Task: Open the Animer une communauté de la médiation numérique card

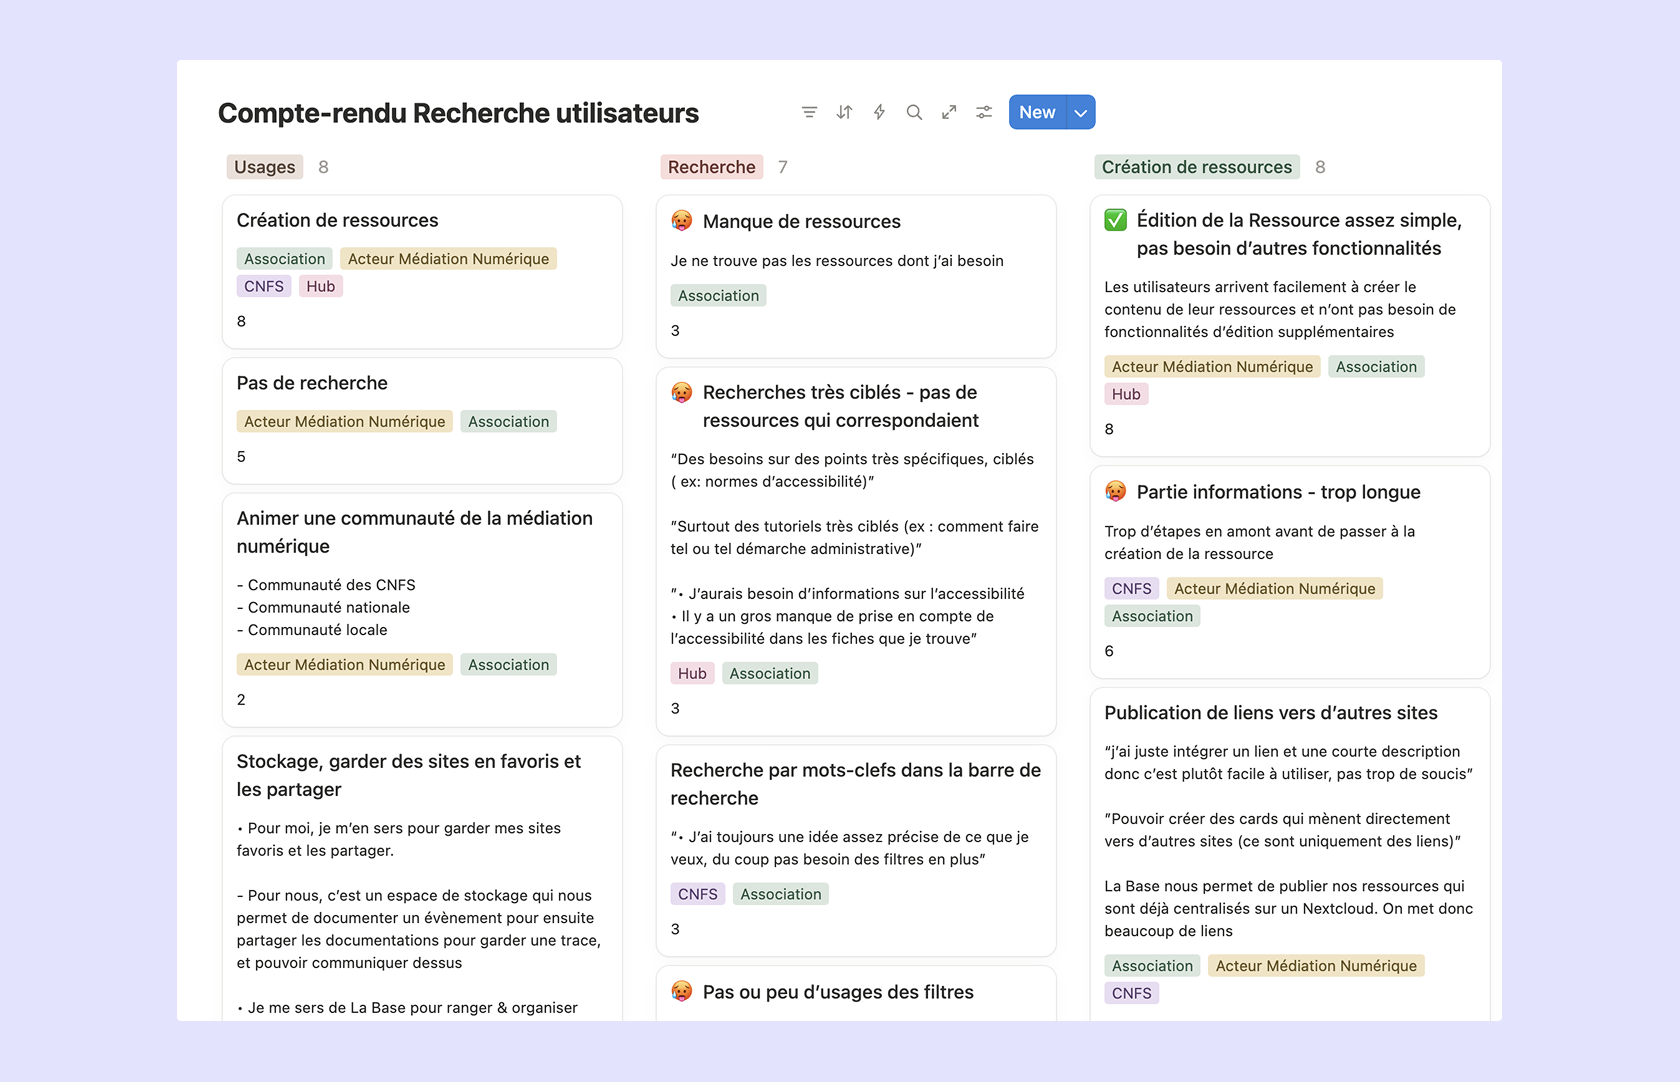Action: click(422, 610)
